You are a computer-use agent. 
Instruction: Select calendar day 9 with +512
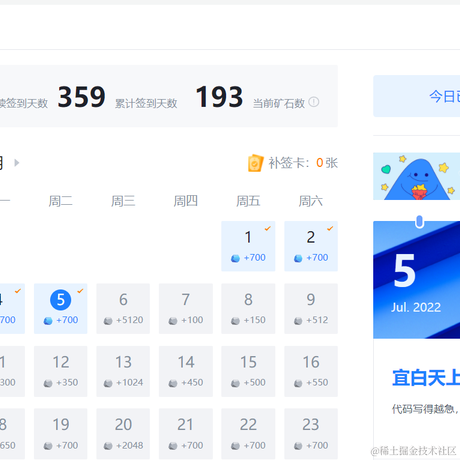(x=311, y=308)
